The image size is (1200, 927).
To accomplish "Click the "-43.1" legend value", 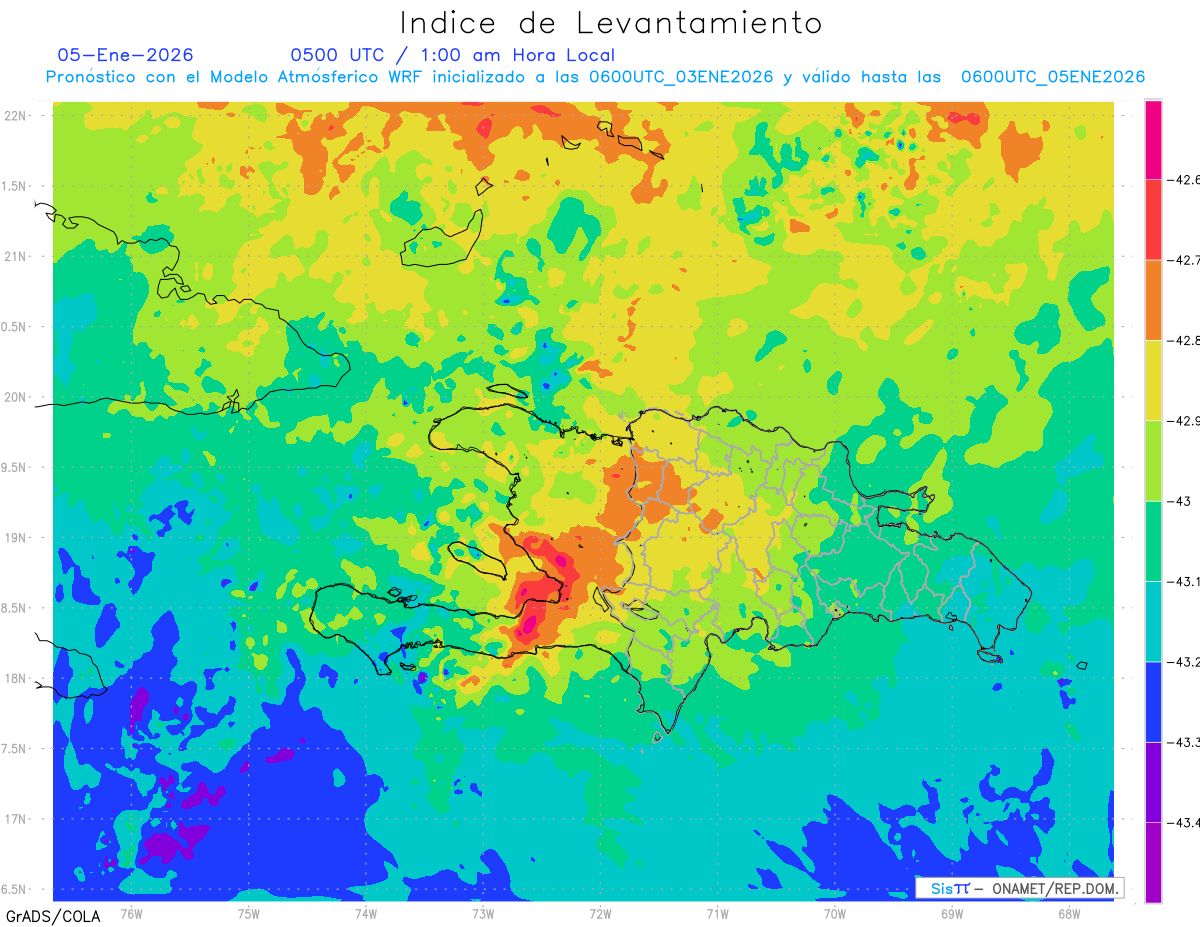I will [1182, 581].
